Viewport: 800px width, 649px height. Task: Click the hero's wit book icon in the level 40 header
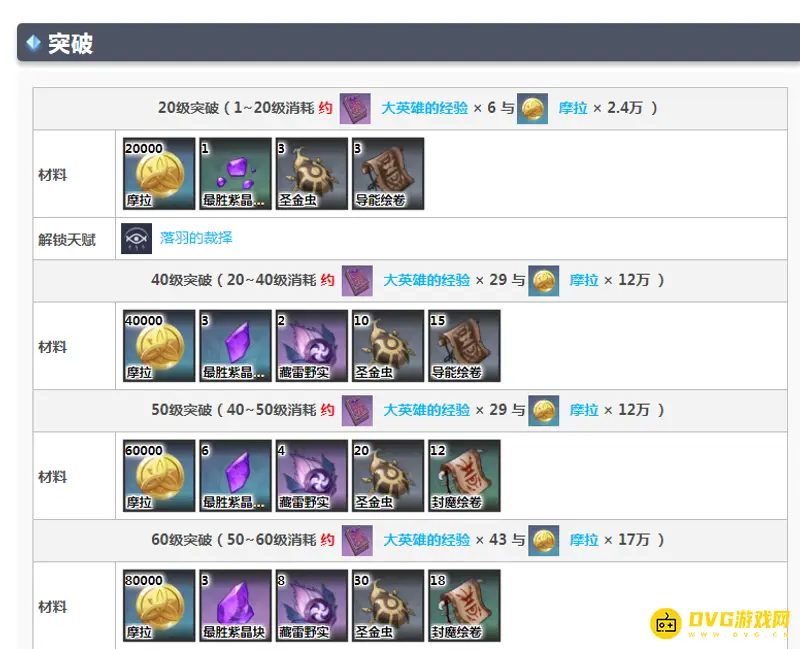pyautogui.click(x=357, y=281)
